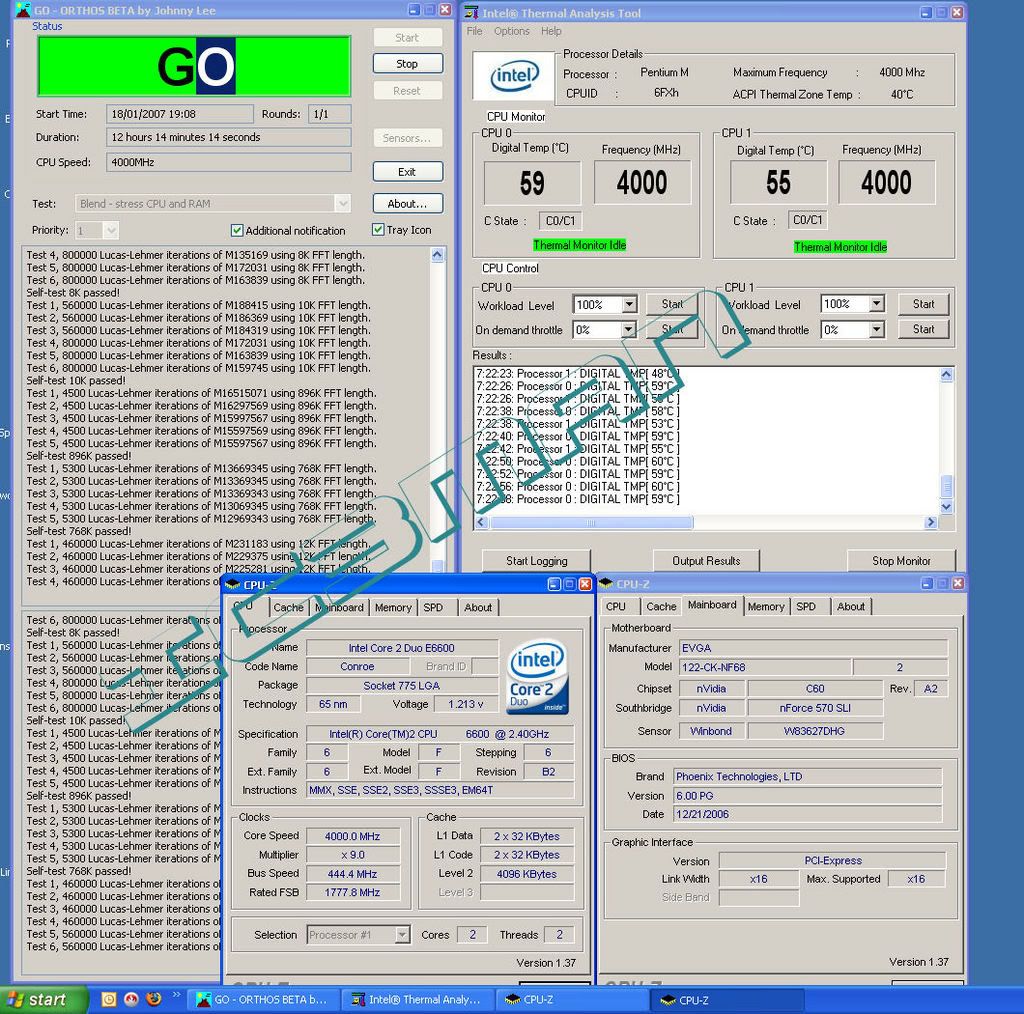This screenshot has height=1014, width=1024.
Task: Click the Intel Core 2 Duo E6600 name field
Action: point(402,648)
